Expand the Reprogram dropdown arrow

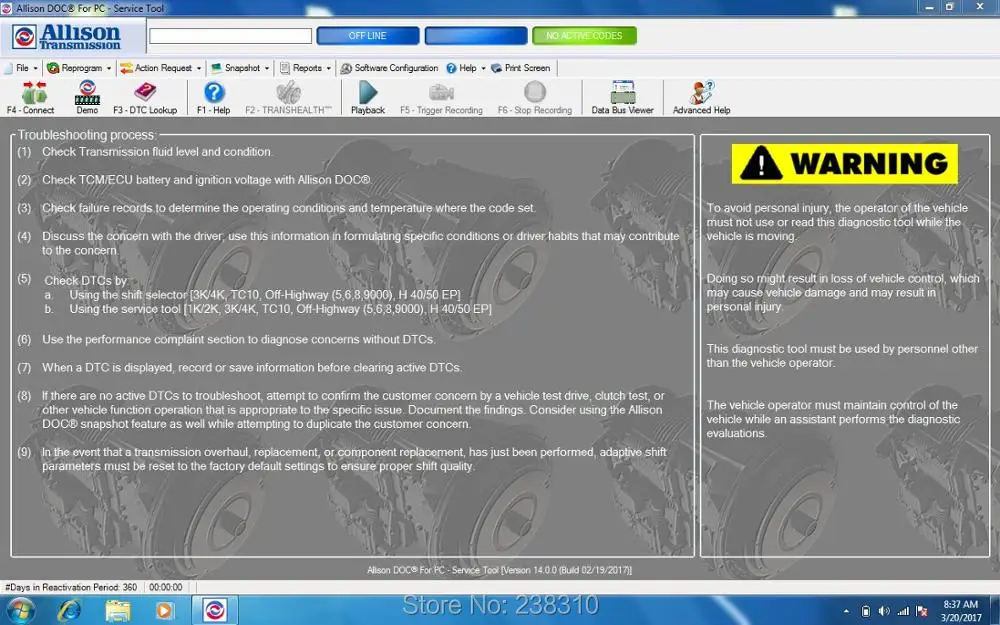pyautogui.click(x=109, y=68)
